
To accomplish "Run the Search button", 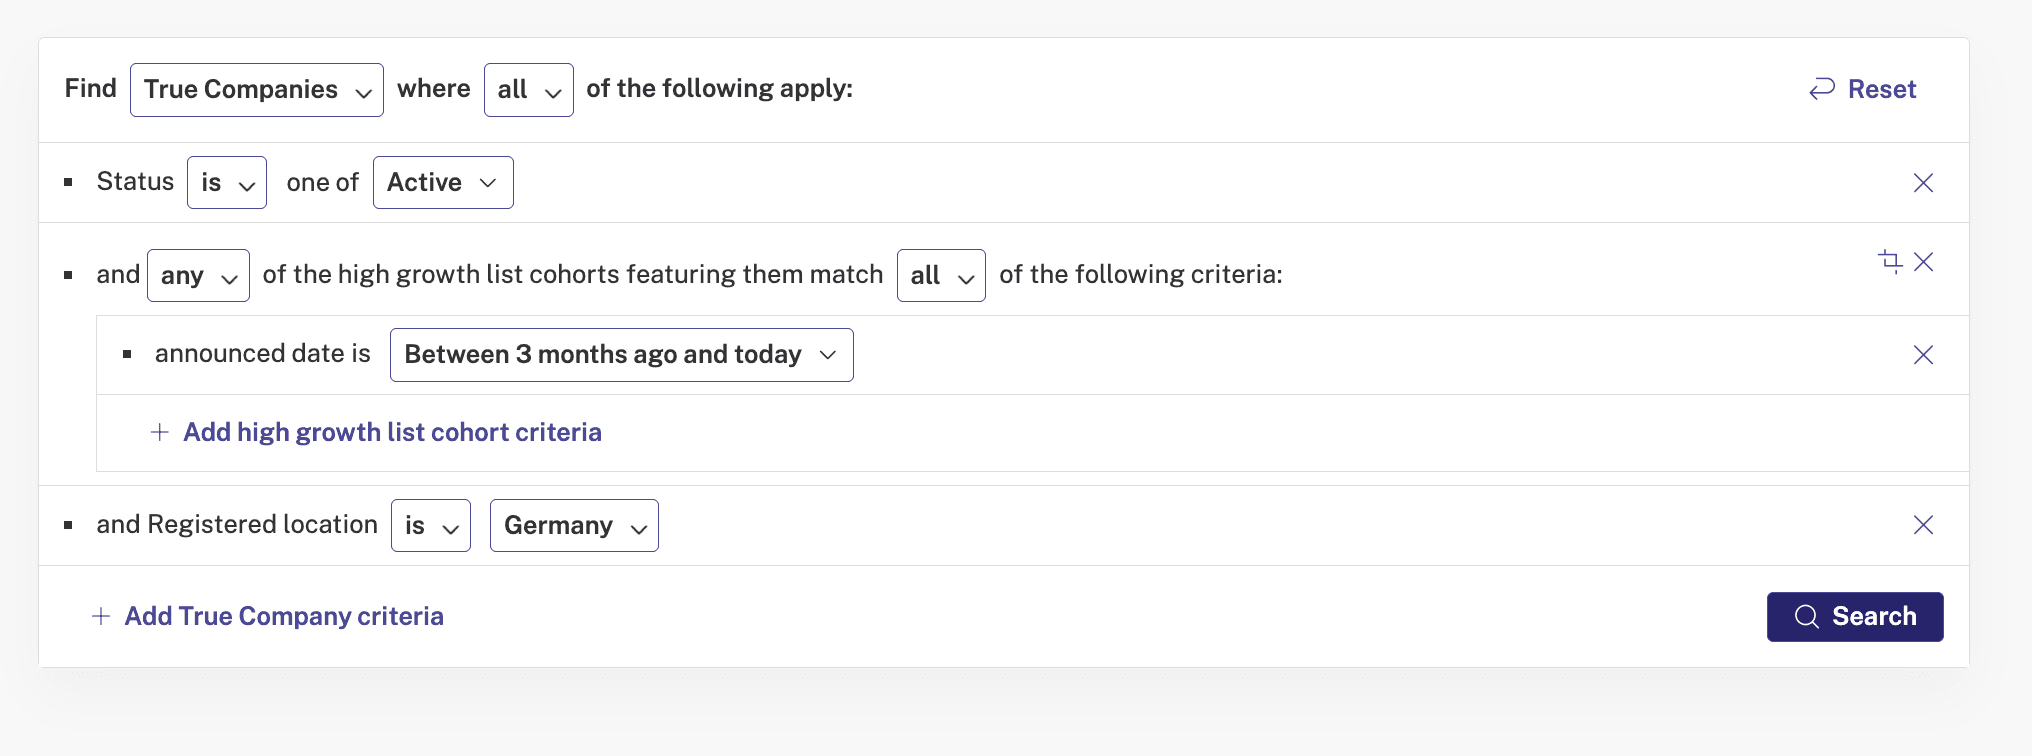I will point(1855,617).
